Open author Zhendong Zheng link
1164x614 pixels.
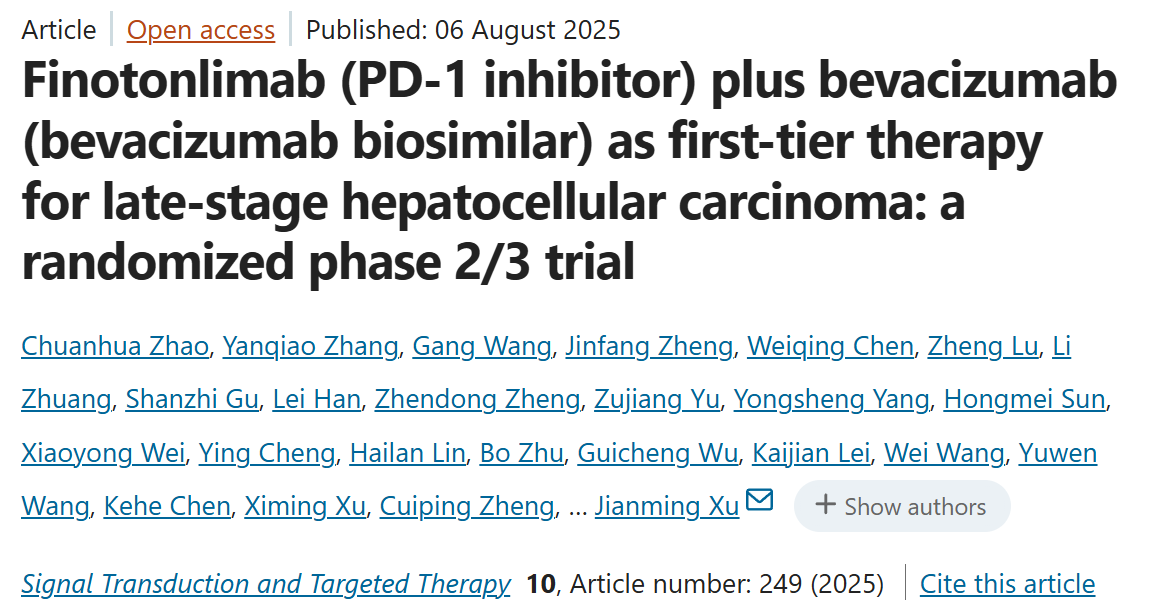pyautogui.click(x=477, y=399)
